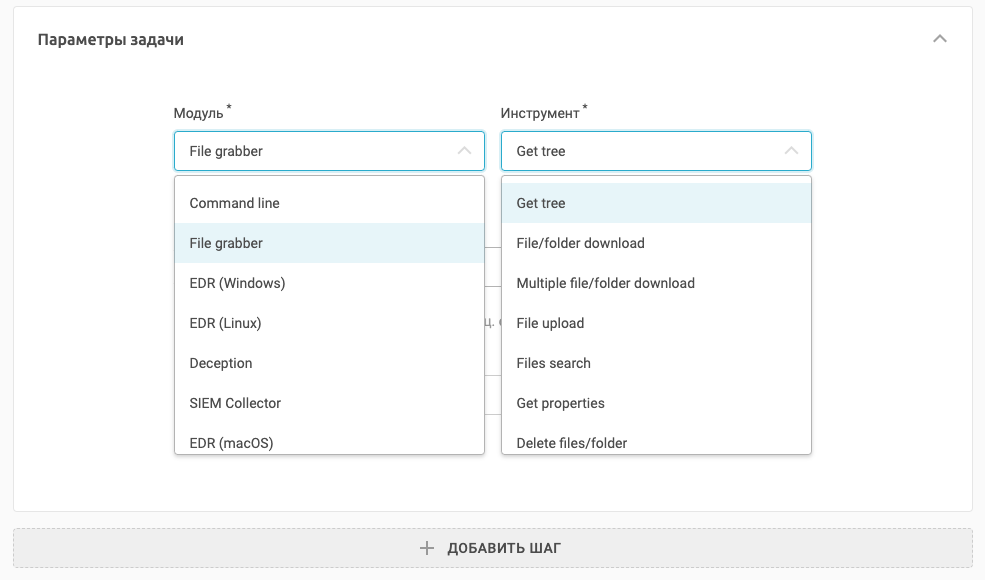Click the plus icon on ДОБАВИТЬ ШАГ

(427, 548)
